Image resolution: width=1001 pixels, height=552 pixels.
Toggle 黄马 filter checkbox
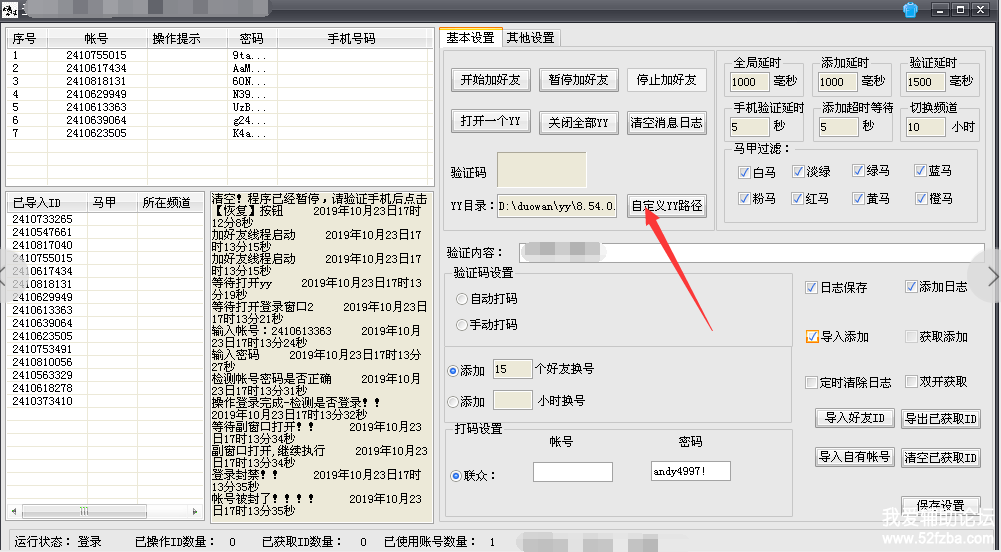(858, 198)
